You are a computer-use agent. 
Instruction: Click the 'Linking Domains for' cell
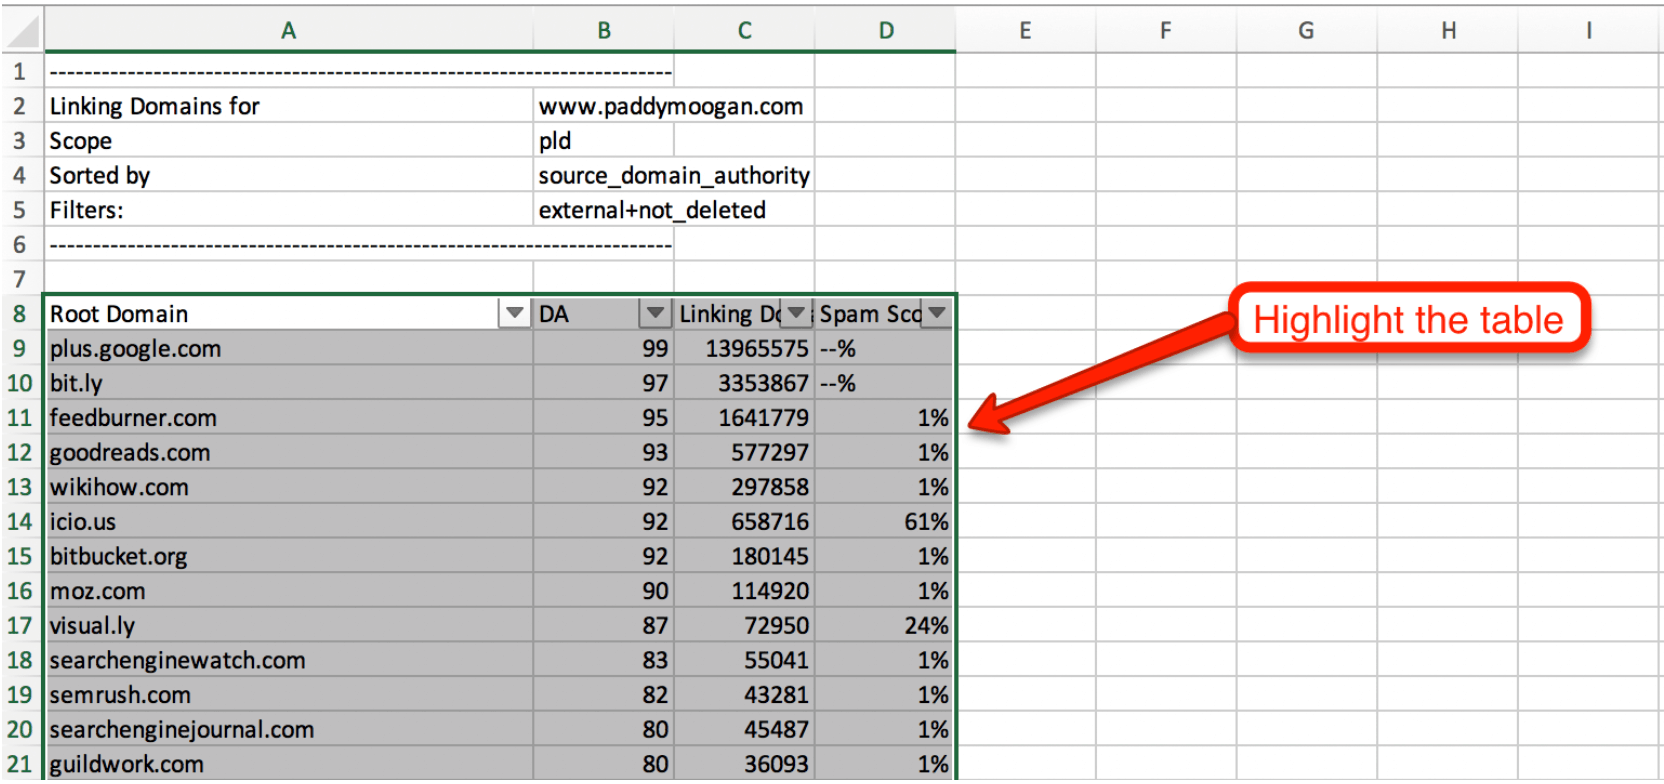(289, 106)
